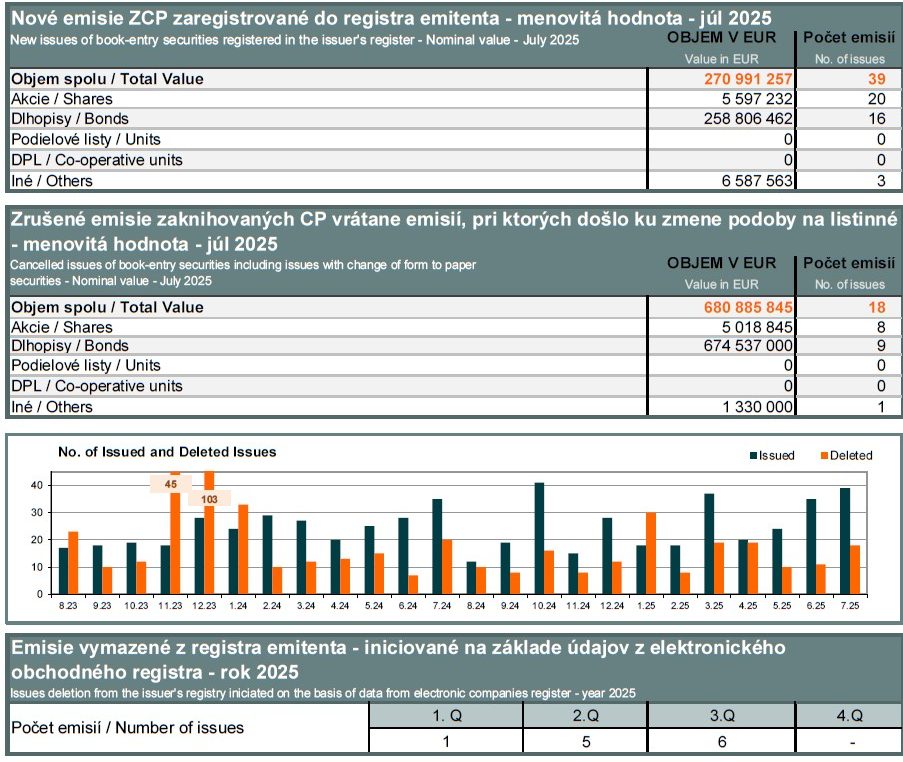The width and height of the screenshot is (903, 762).
Task: Click the value 5 under 2.Q
Action: (586, 742)
